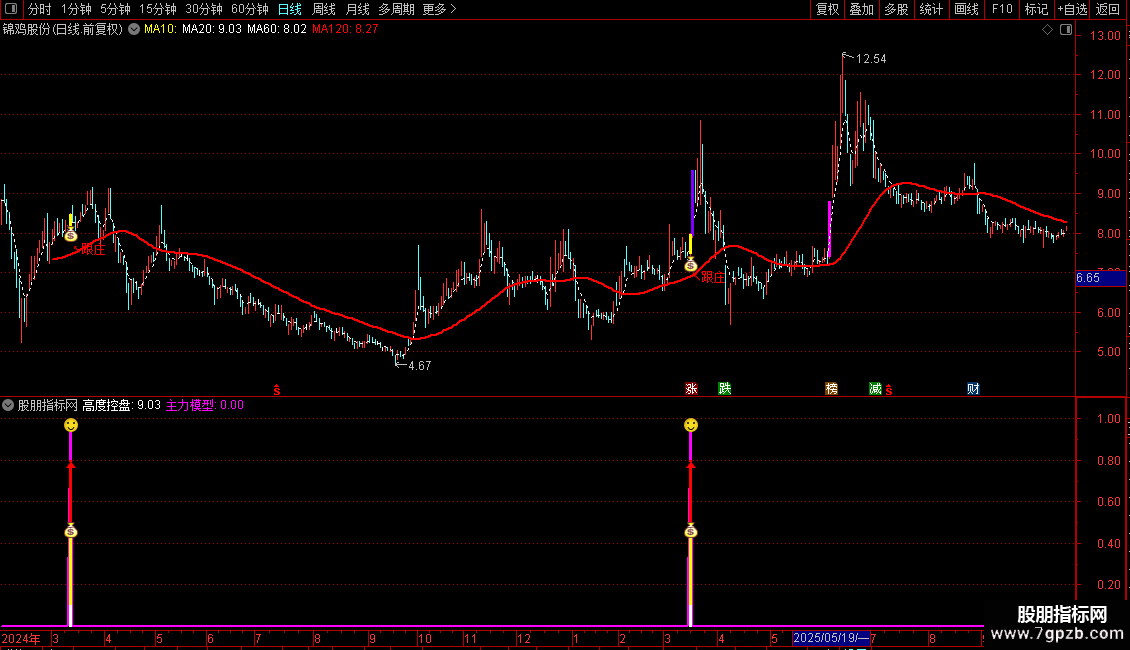The height and width of the screenshot is (650, 1130).
Task: Click the 13.00 price axis label
Action: point(1105,35)
